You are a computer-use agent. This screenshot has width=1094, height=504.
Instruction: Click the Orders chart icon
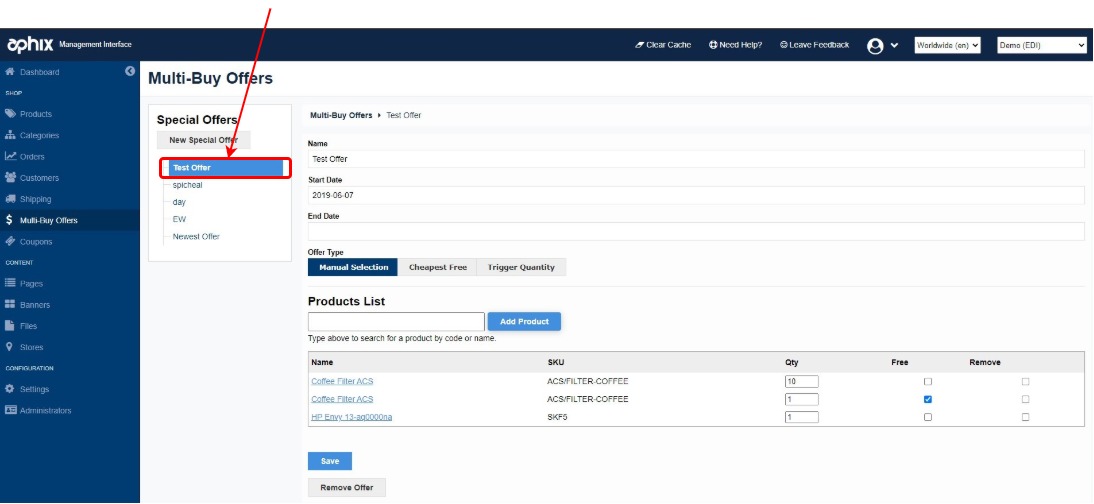coord(10,156)
